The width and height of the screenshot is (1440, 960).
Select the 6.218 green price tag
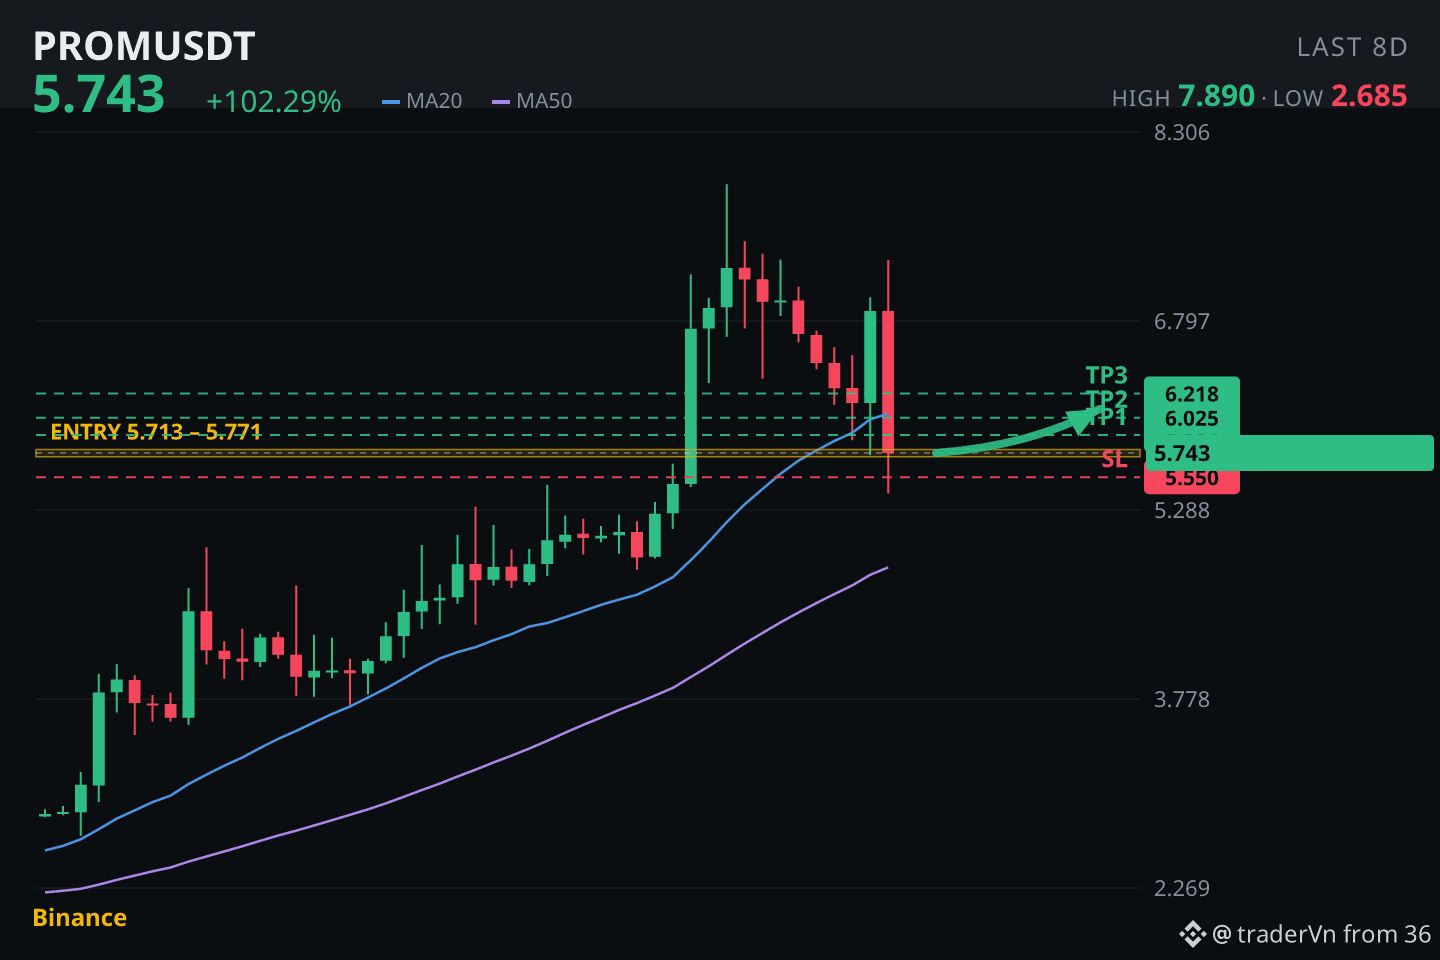1192,394
